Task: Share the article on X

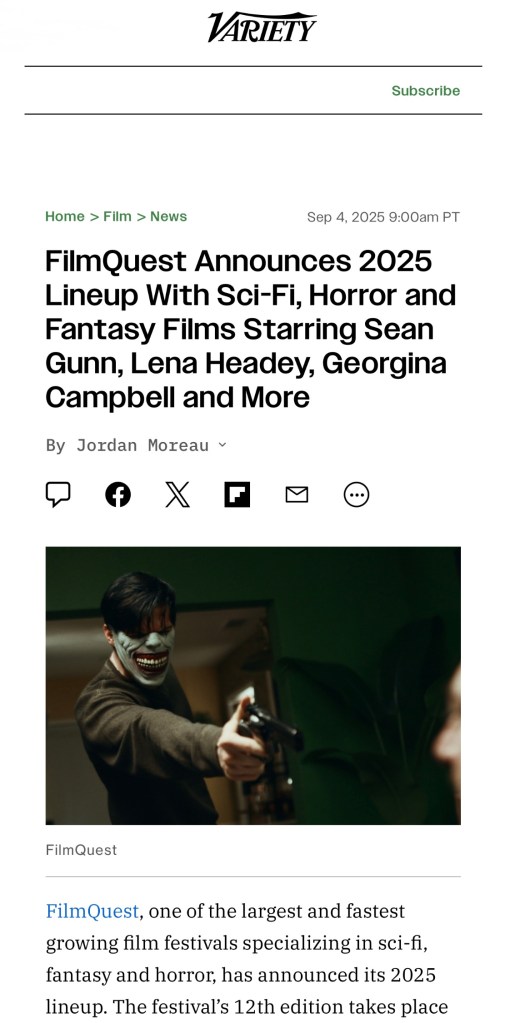Action: pyautogui.click(x=178, y=495)
